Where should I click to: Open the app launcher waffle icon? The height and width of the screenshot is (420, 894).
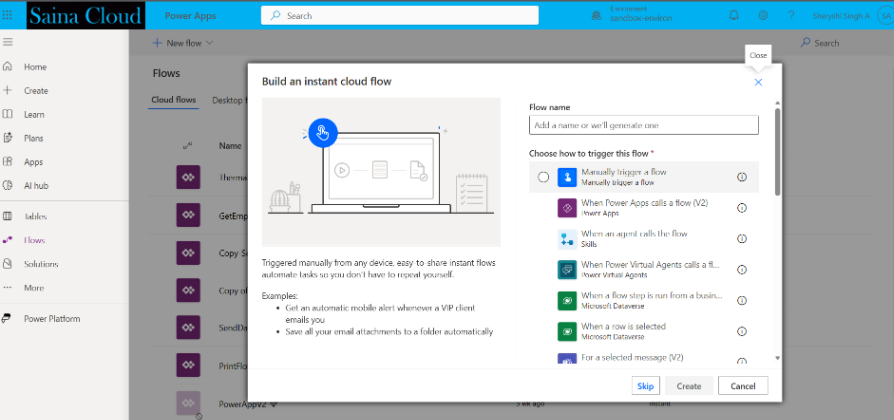click(9, 15)
